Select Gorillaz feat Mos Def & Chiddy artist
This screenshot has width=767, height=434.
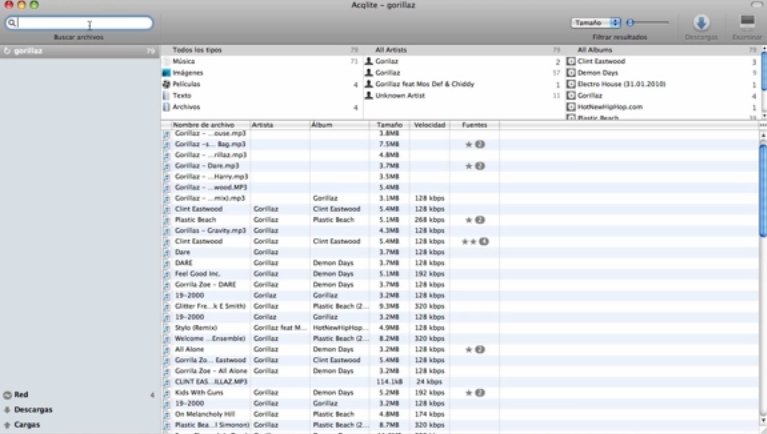click(464, 84)
